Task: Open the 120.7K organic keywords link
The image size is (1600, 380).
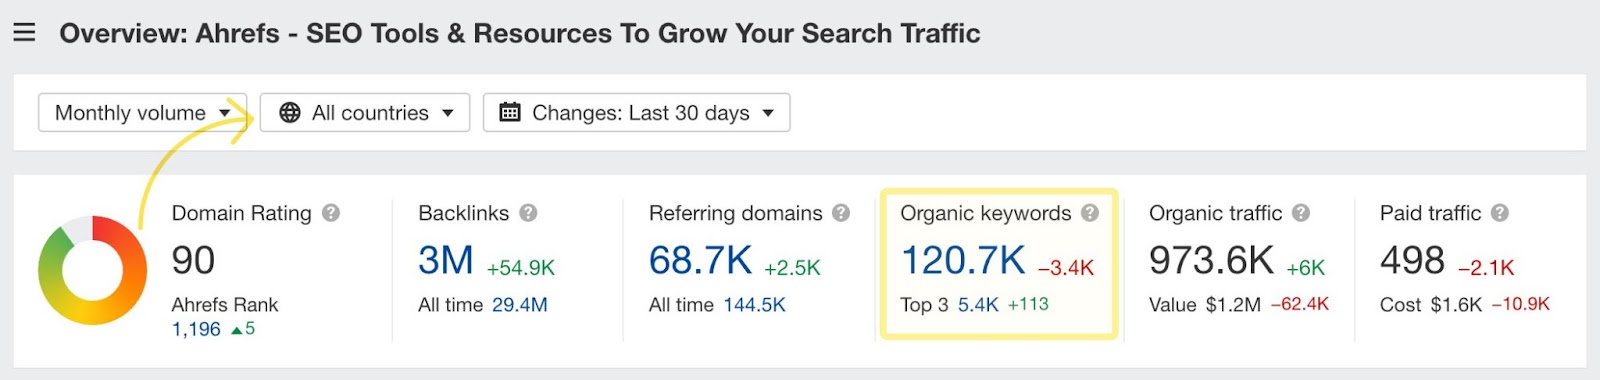Action: [963, 260]
